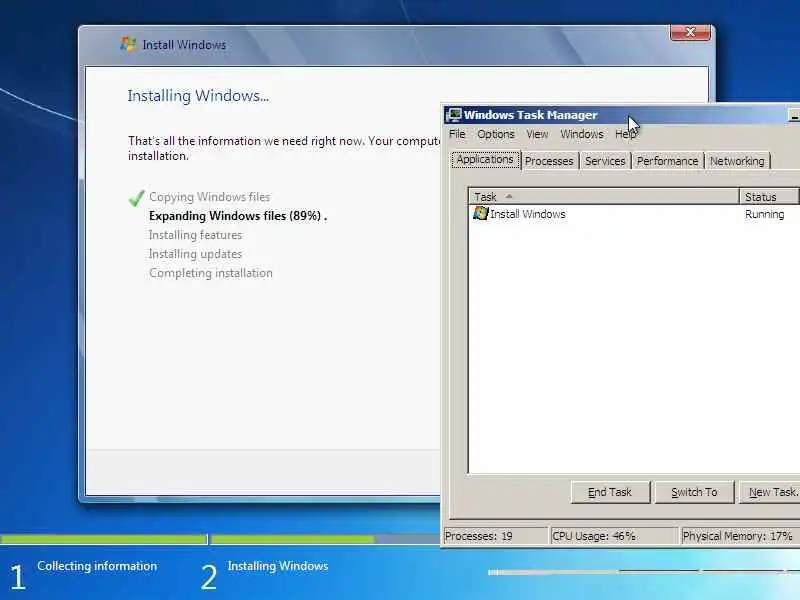The height and width of the screenshot is (600, 800).
Task: Click the Collecting information progress bar
Action: tap(104, 539)
